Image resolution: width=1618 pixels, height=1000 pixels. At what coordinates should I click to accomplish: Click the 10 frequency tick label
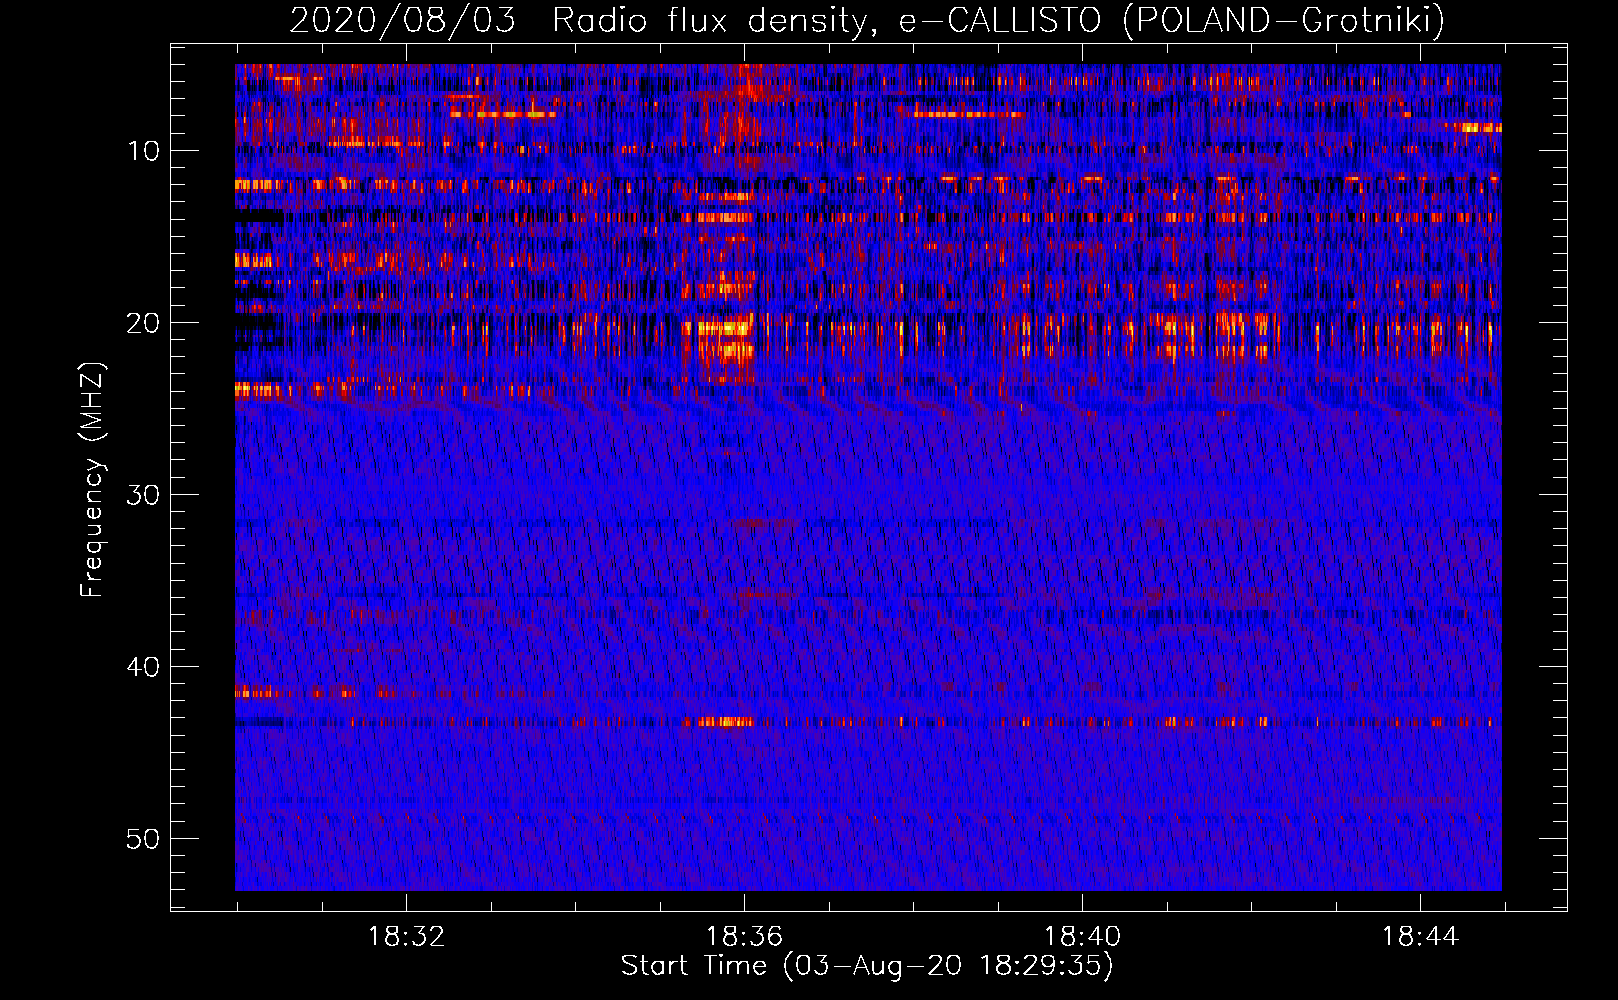click(144, 151)
